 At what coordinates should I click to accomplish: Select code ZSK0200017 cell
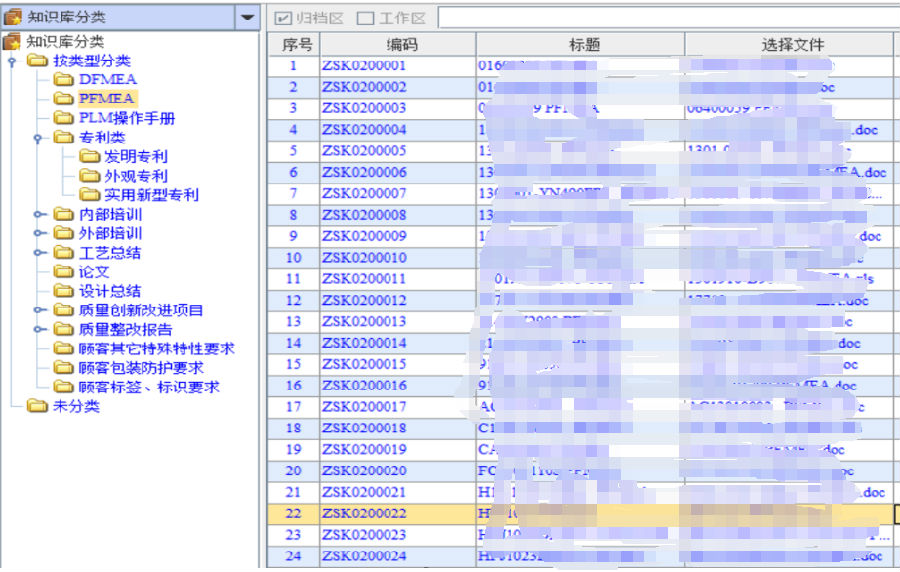tap(397, 407)
